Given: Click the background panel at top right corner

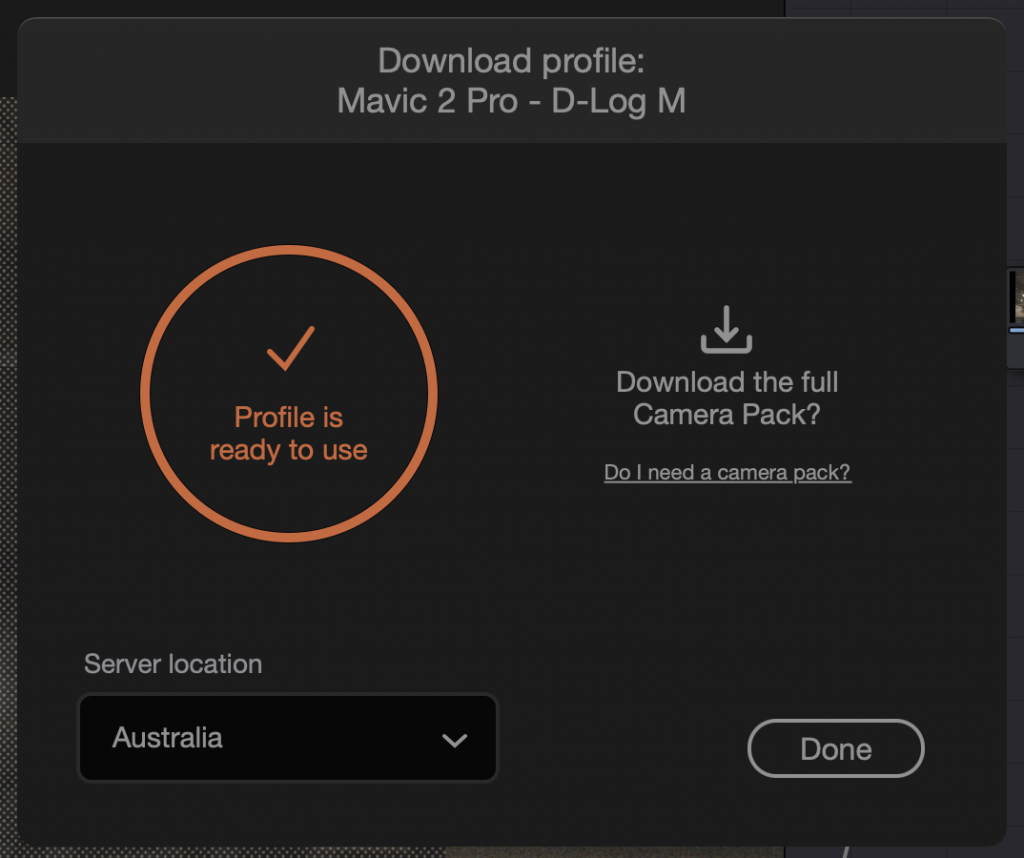Looking at the screenshot, I should pos(904,8).
